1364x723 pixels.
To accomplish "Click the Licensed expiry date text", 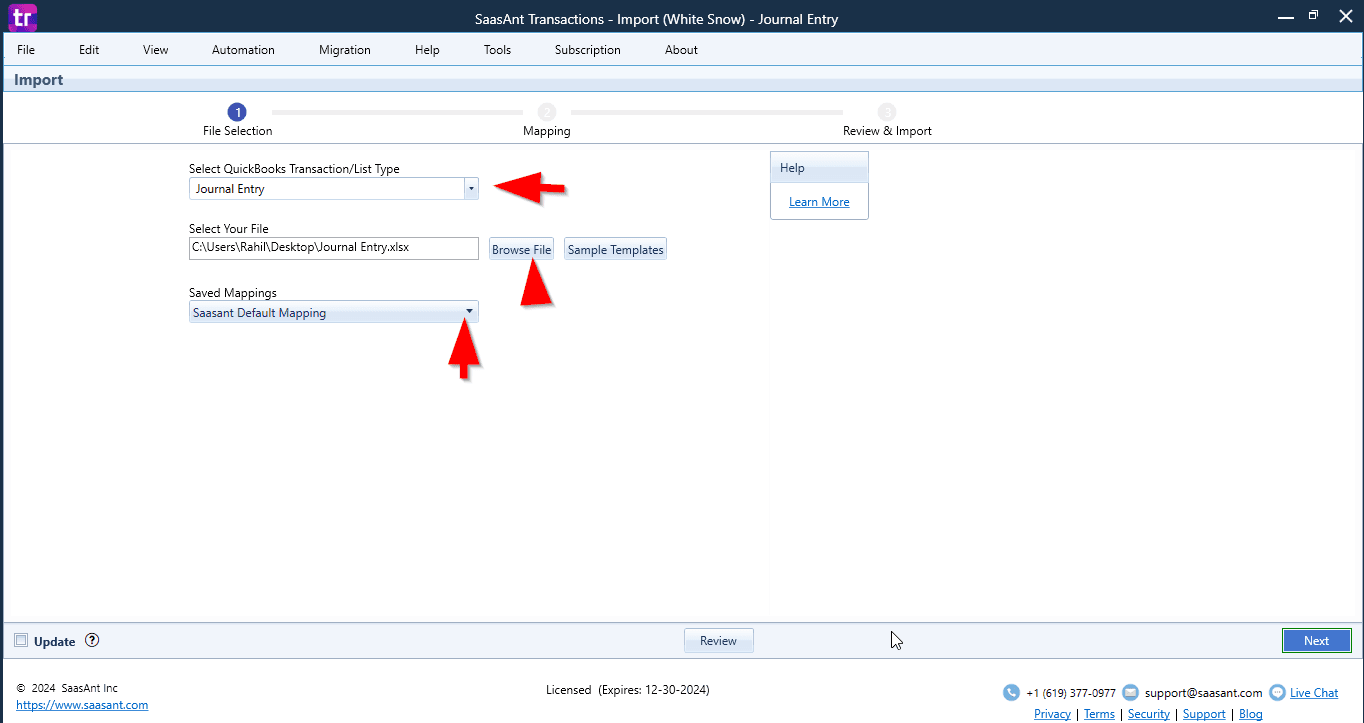I will [628, 690].
